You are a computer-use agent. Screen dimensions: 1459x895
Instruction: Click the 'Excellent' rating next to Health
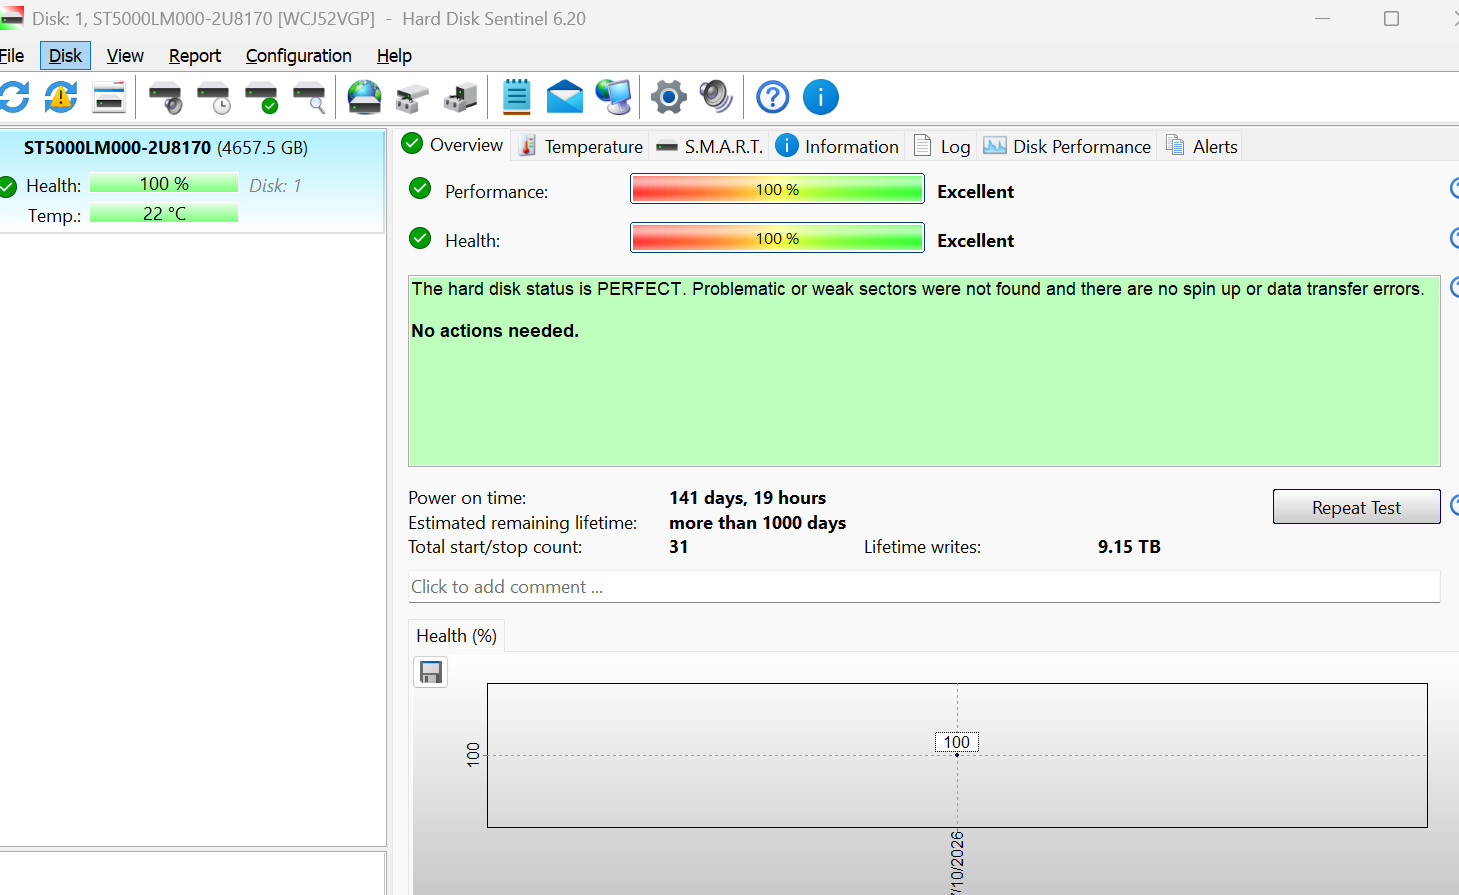976,241
